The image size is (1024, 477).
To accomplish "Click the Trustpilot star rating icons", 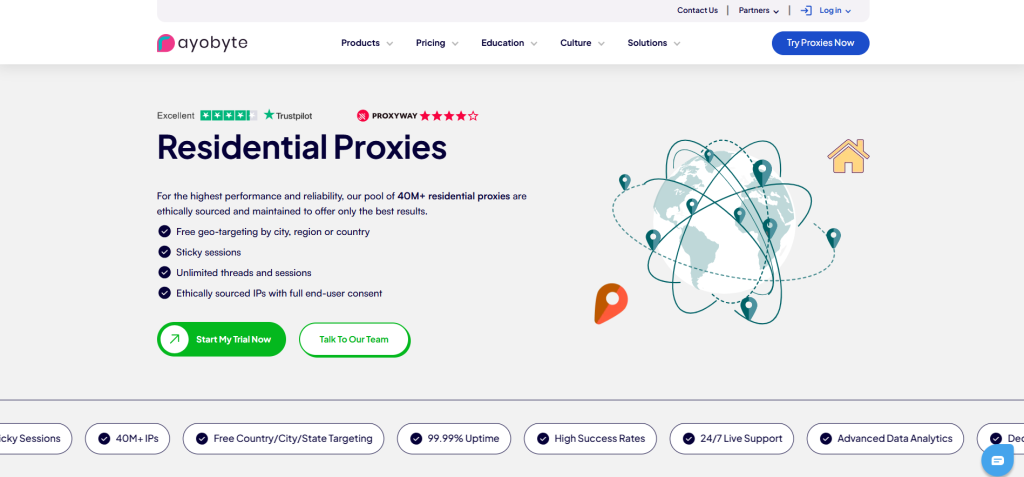I will tap(228, 116).
